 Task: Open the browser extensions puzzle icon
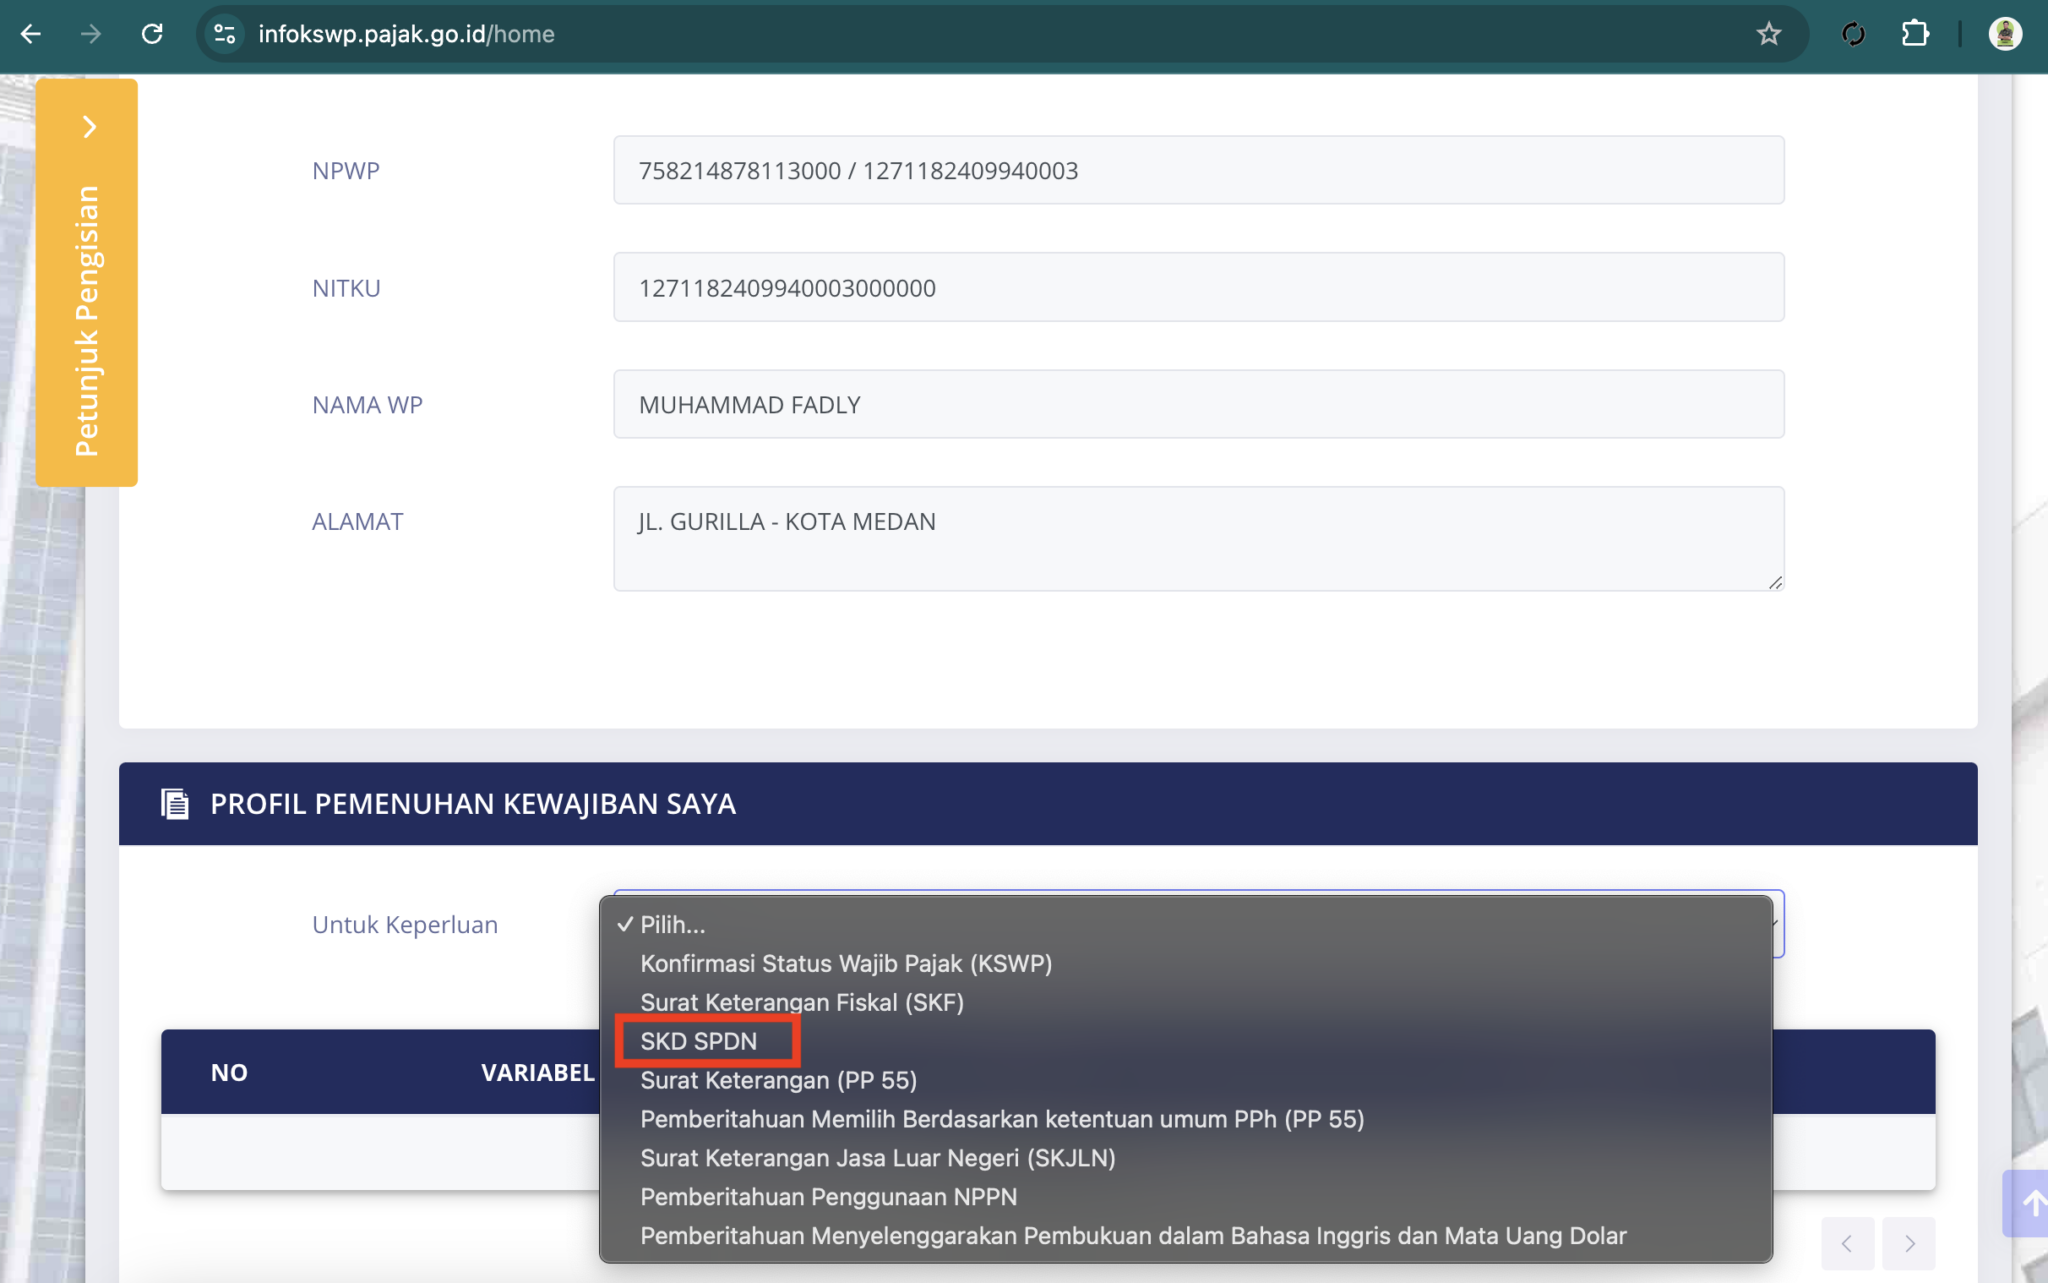1917,33
